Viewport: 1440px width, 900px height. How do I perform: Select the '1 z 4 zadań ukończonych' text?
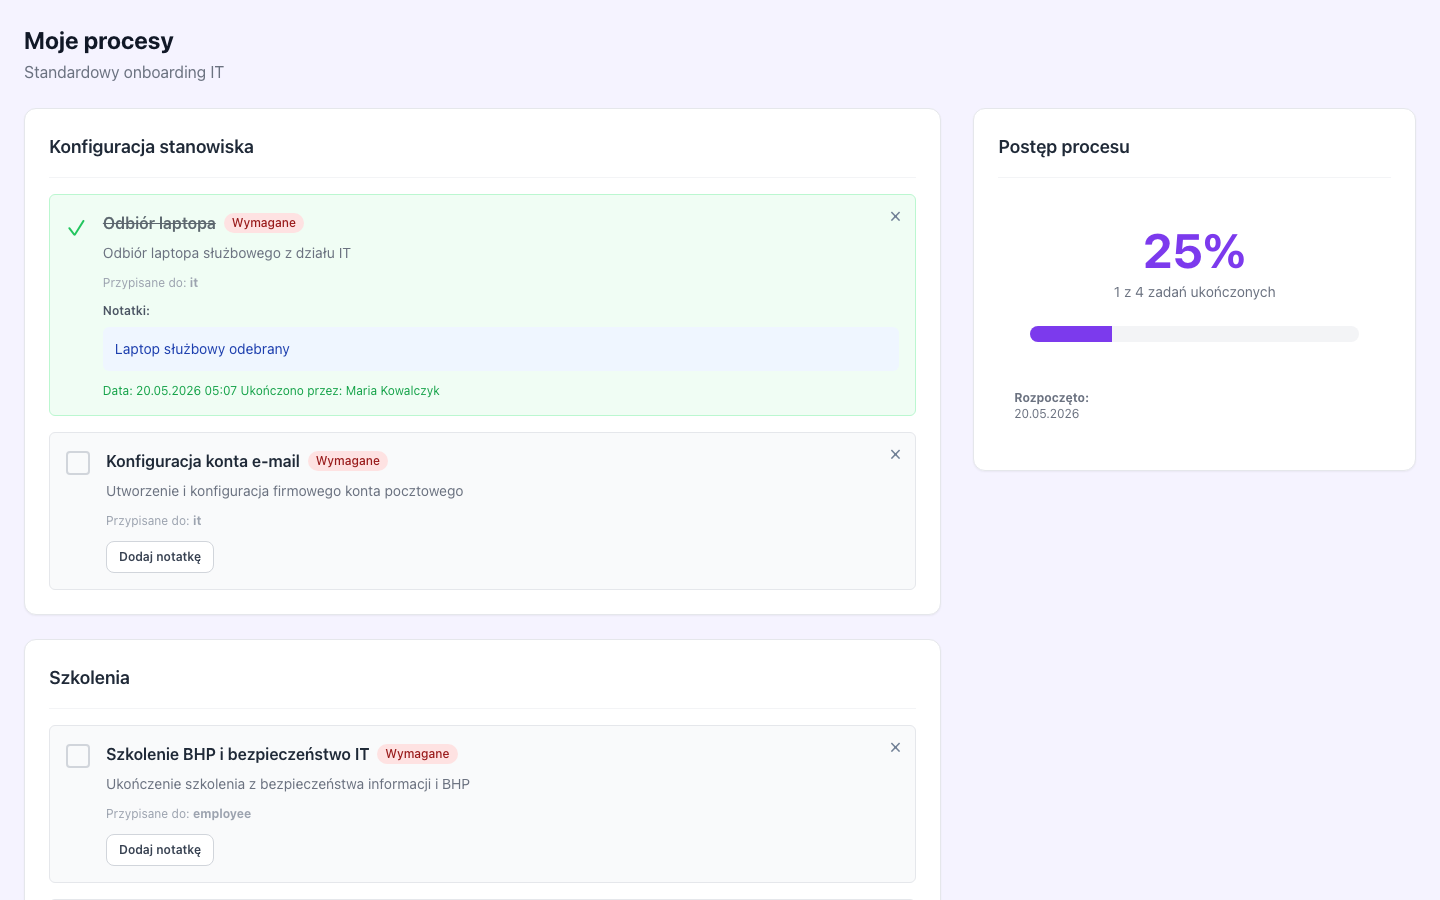coord(1194,292)
